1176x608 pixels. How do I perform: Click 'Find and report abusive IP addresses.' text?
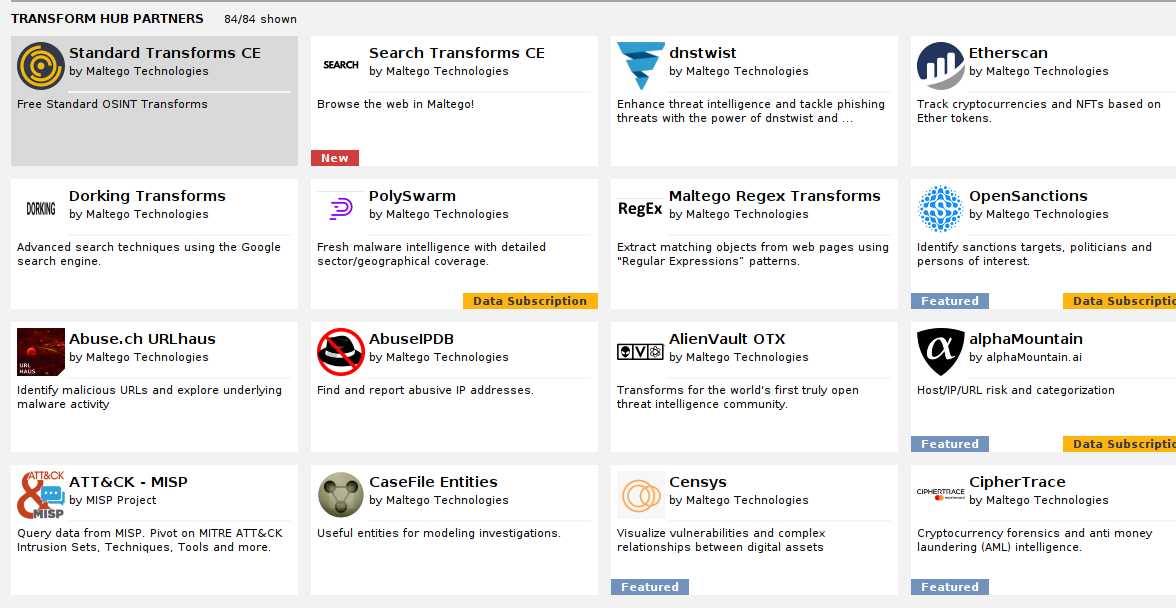tap(425, 390)
